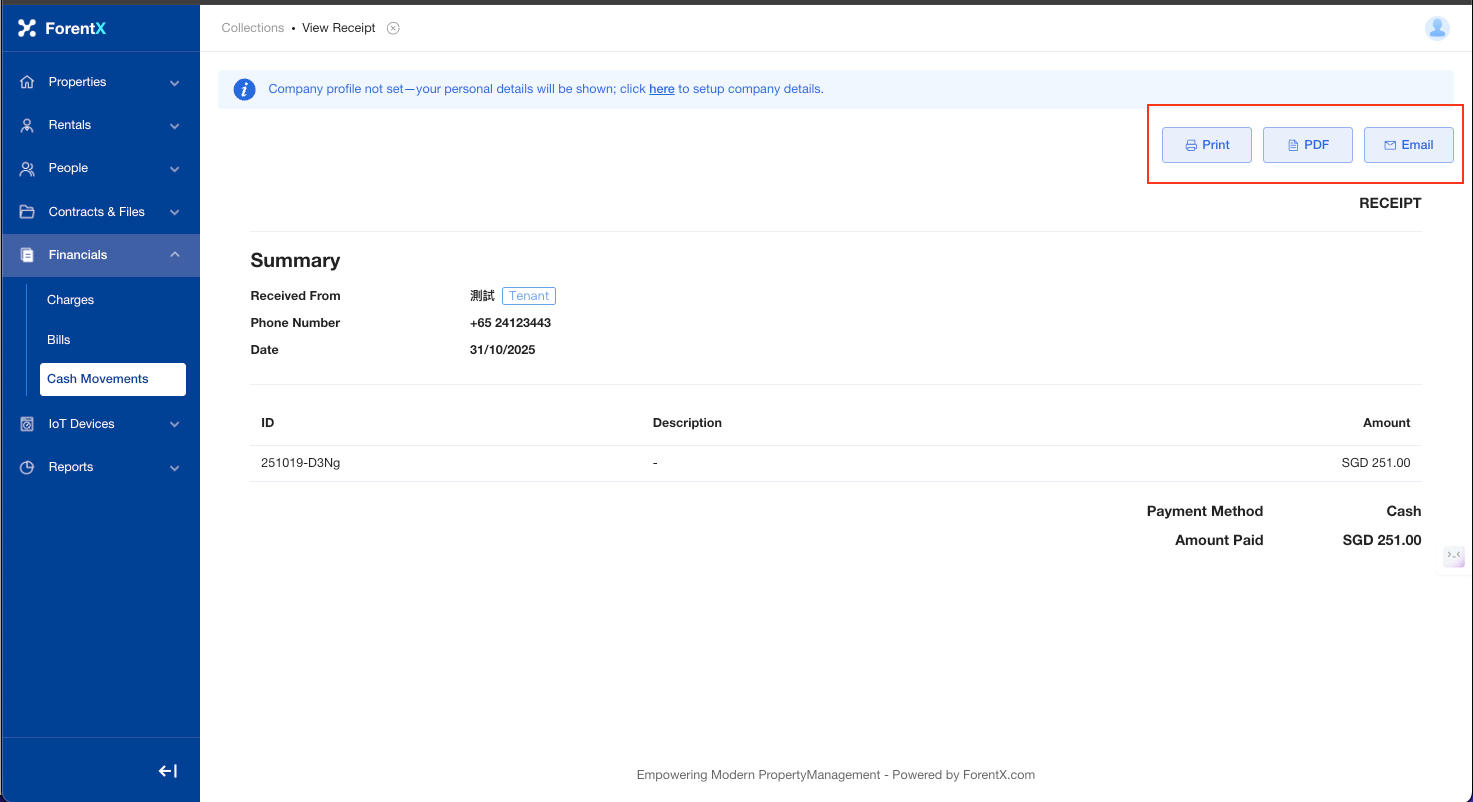Select Cash Movements menu item

[x=98, y=379]
